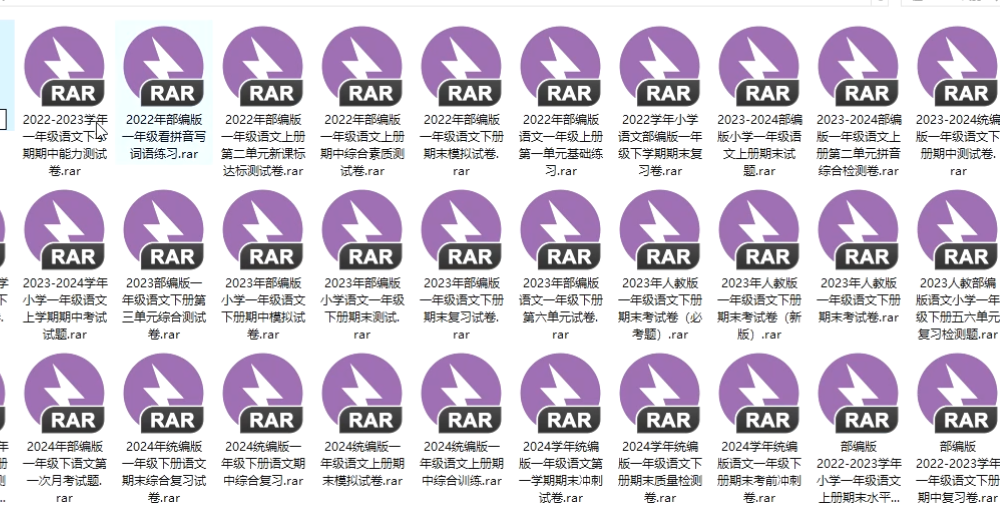Image resolution: width=1000 pixels, height=505 pixels.
Task: Select 2023年人教版期末考试卷（必考题）.rar icon
Action: (x=659, y=231)
